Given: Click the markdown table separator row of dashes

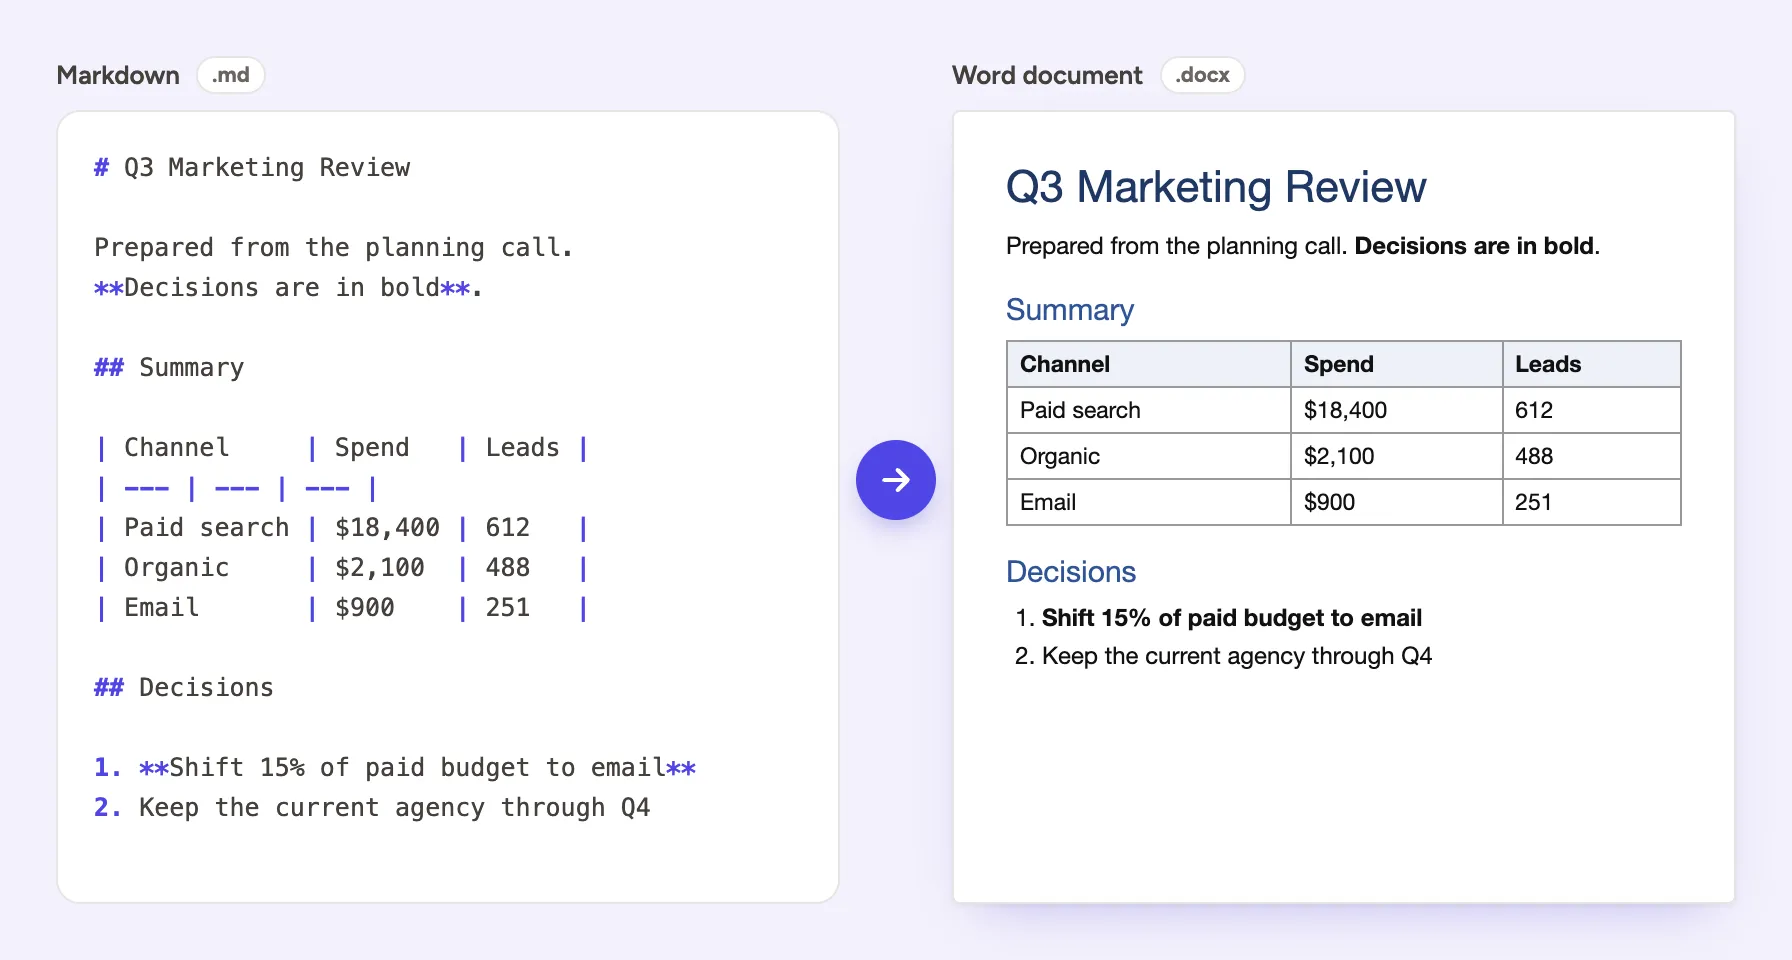Looking at the screenshot, I should [236, 488].
